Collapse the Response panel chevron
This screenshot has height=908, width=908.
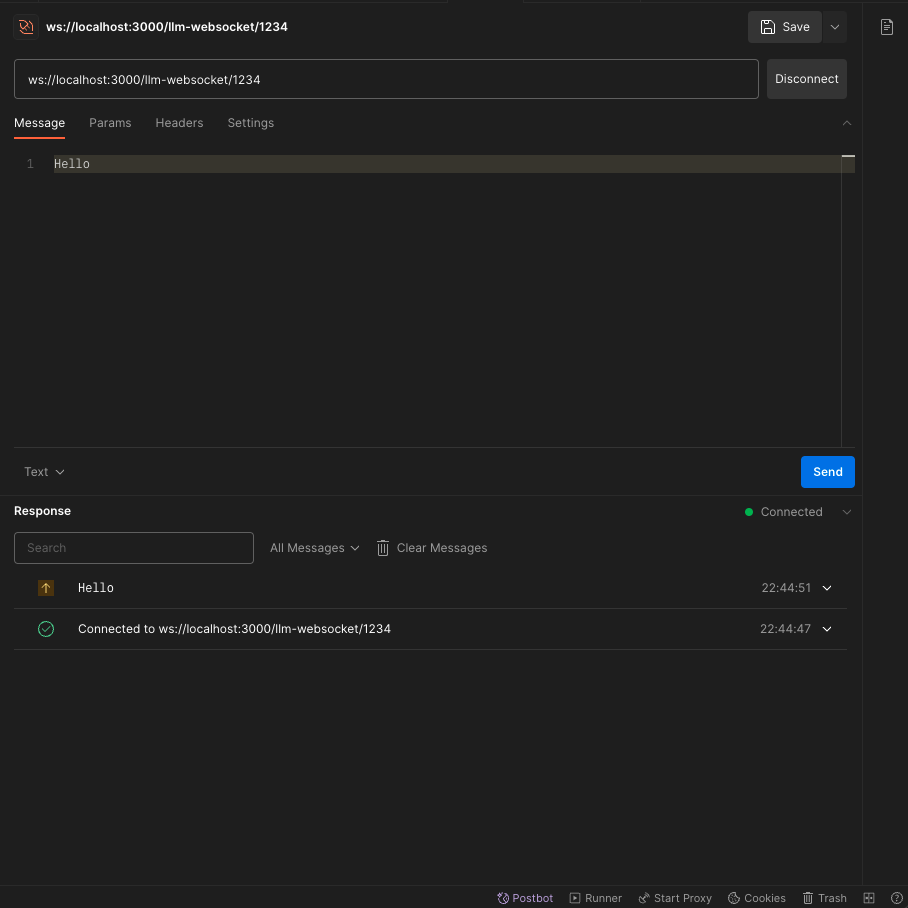point(847,512)
